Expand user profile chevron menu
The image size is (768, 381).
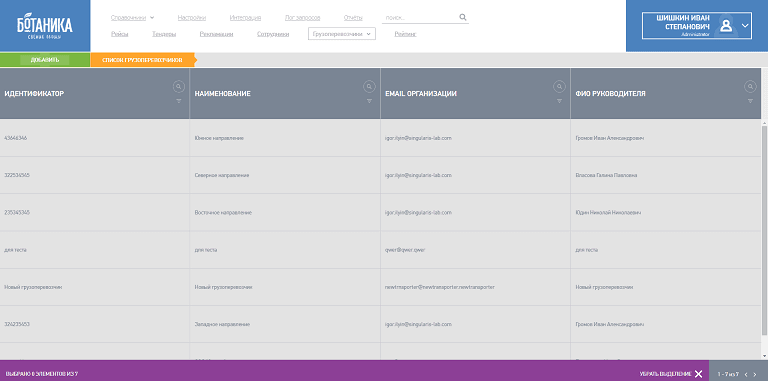(x=745, y=25)
